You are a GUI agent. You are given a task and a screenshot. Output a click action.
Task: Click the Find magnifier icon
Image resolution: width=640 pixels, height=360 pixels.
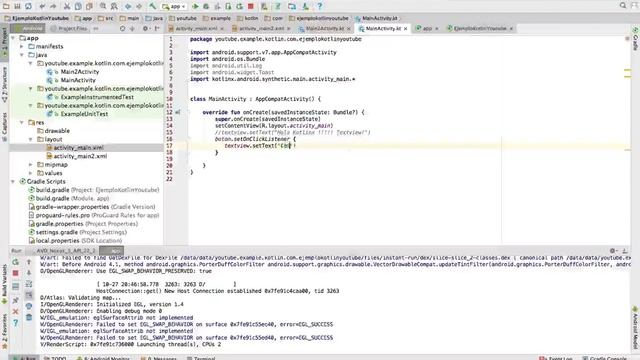(103, 6)
